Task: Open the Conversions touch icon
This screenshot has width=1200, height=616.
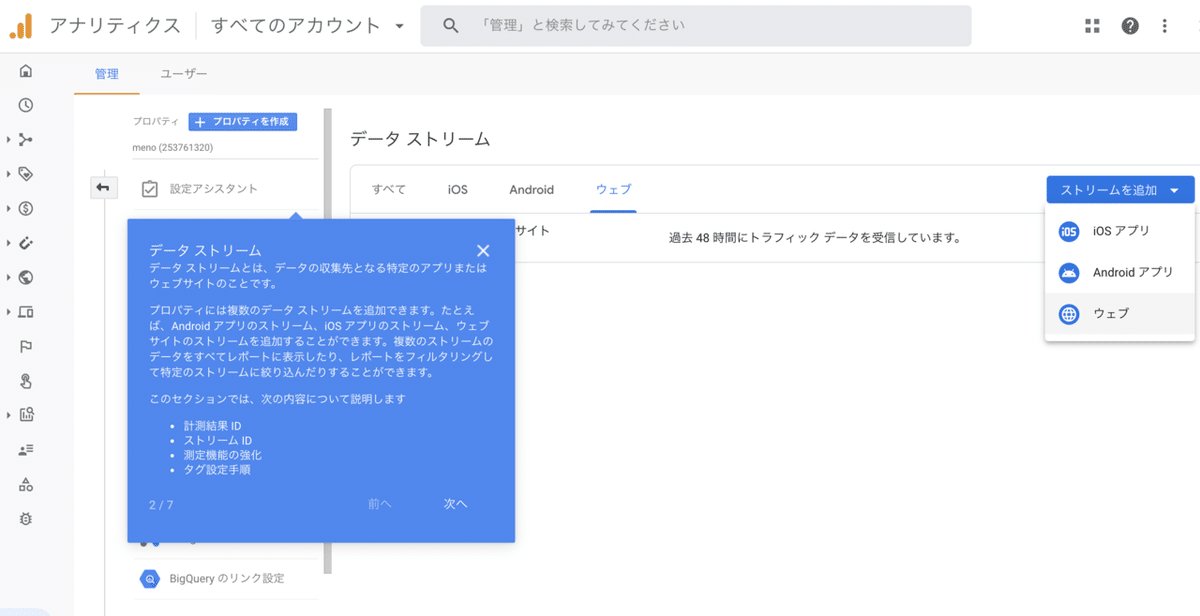Action: pos(26,381)
